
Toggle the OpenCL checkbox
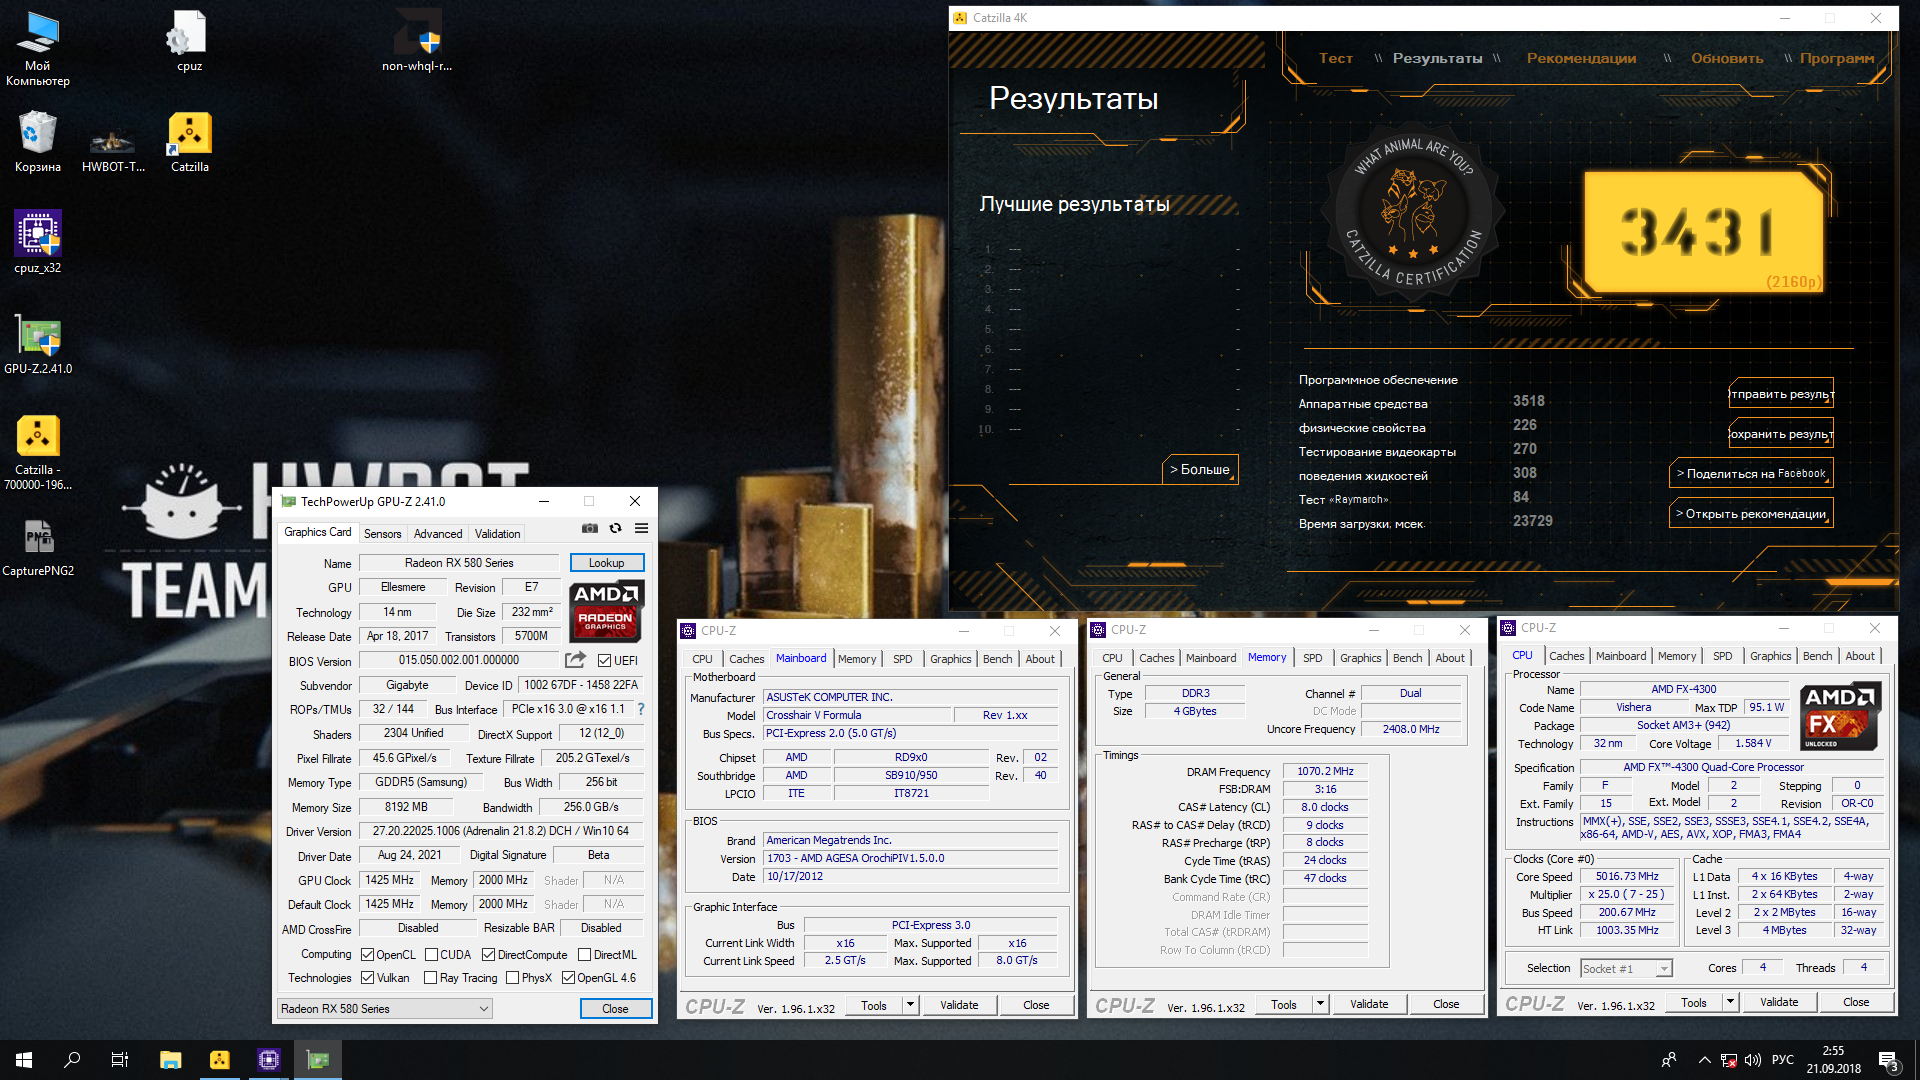point(367,954)
